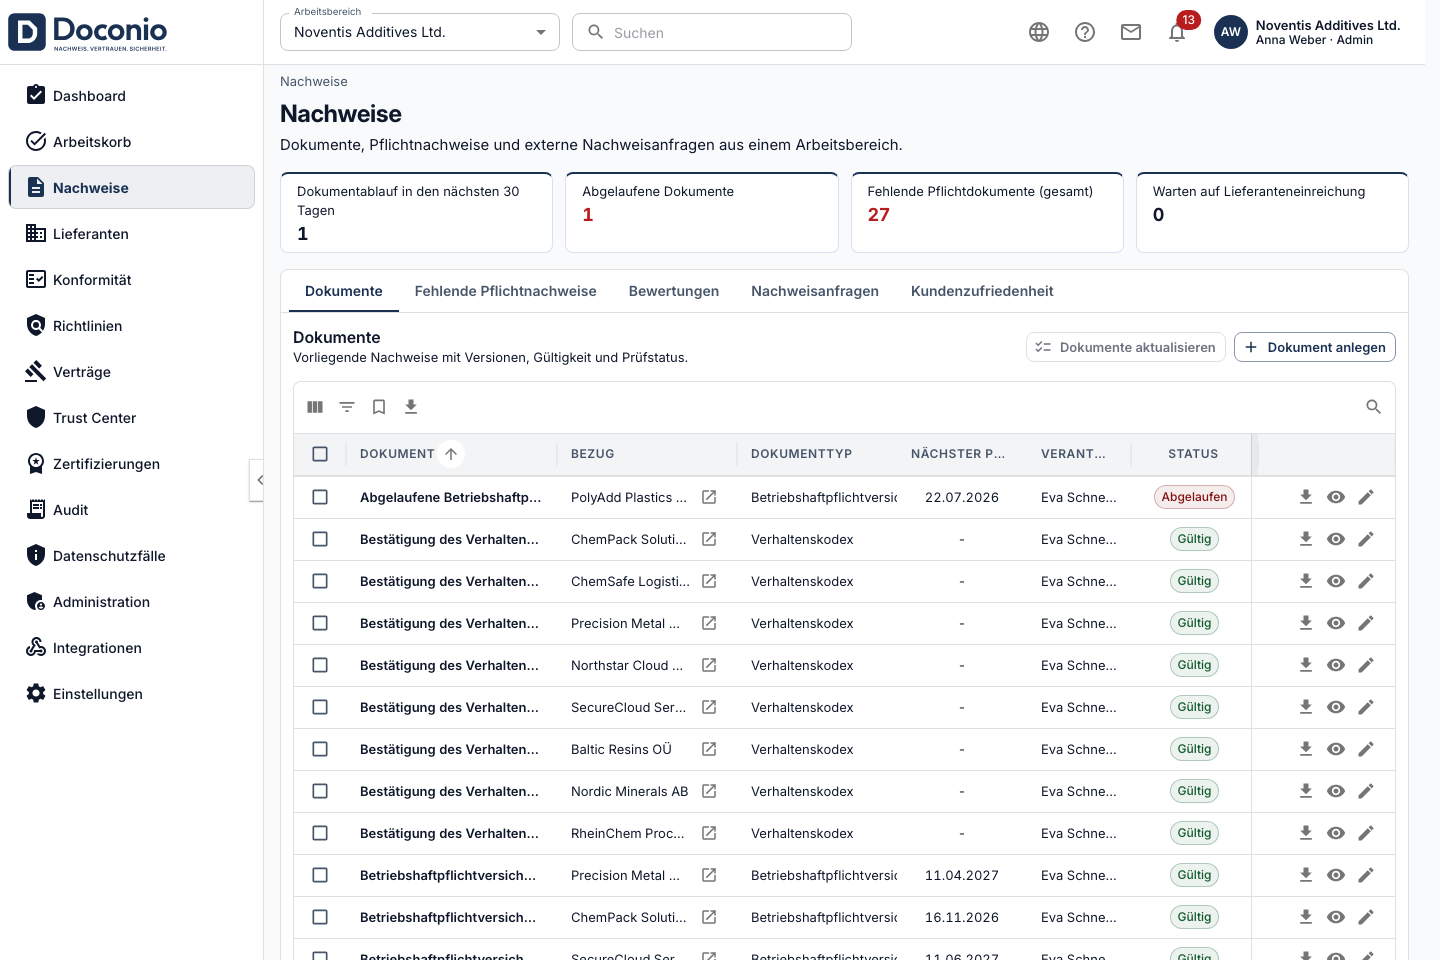This screenshot has width=1440, height=960.
Task: Open the help question mark icon
Action: 1085,32
